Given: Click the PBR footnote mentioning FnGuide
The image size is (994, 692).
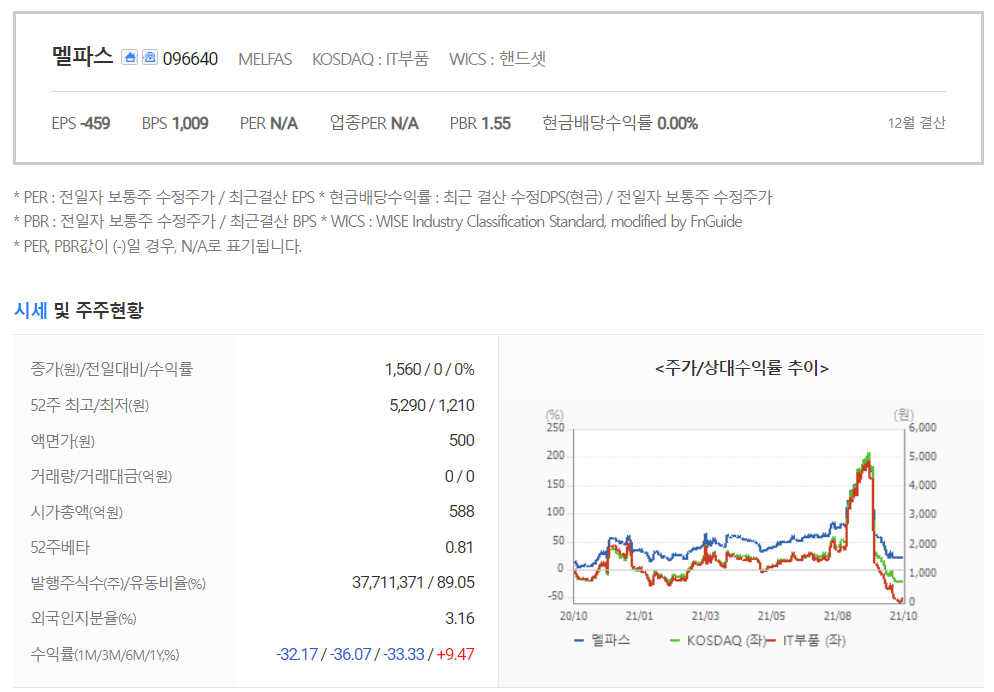Looking at the screenshot, I should tap(377, 222).
